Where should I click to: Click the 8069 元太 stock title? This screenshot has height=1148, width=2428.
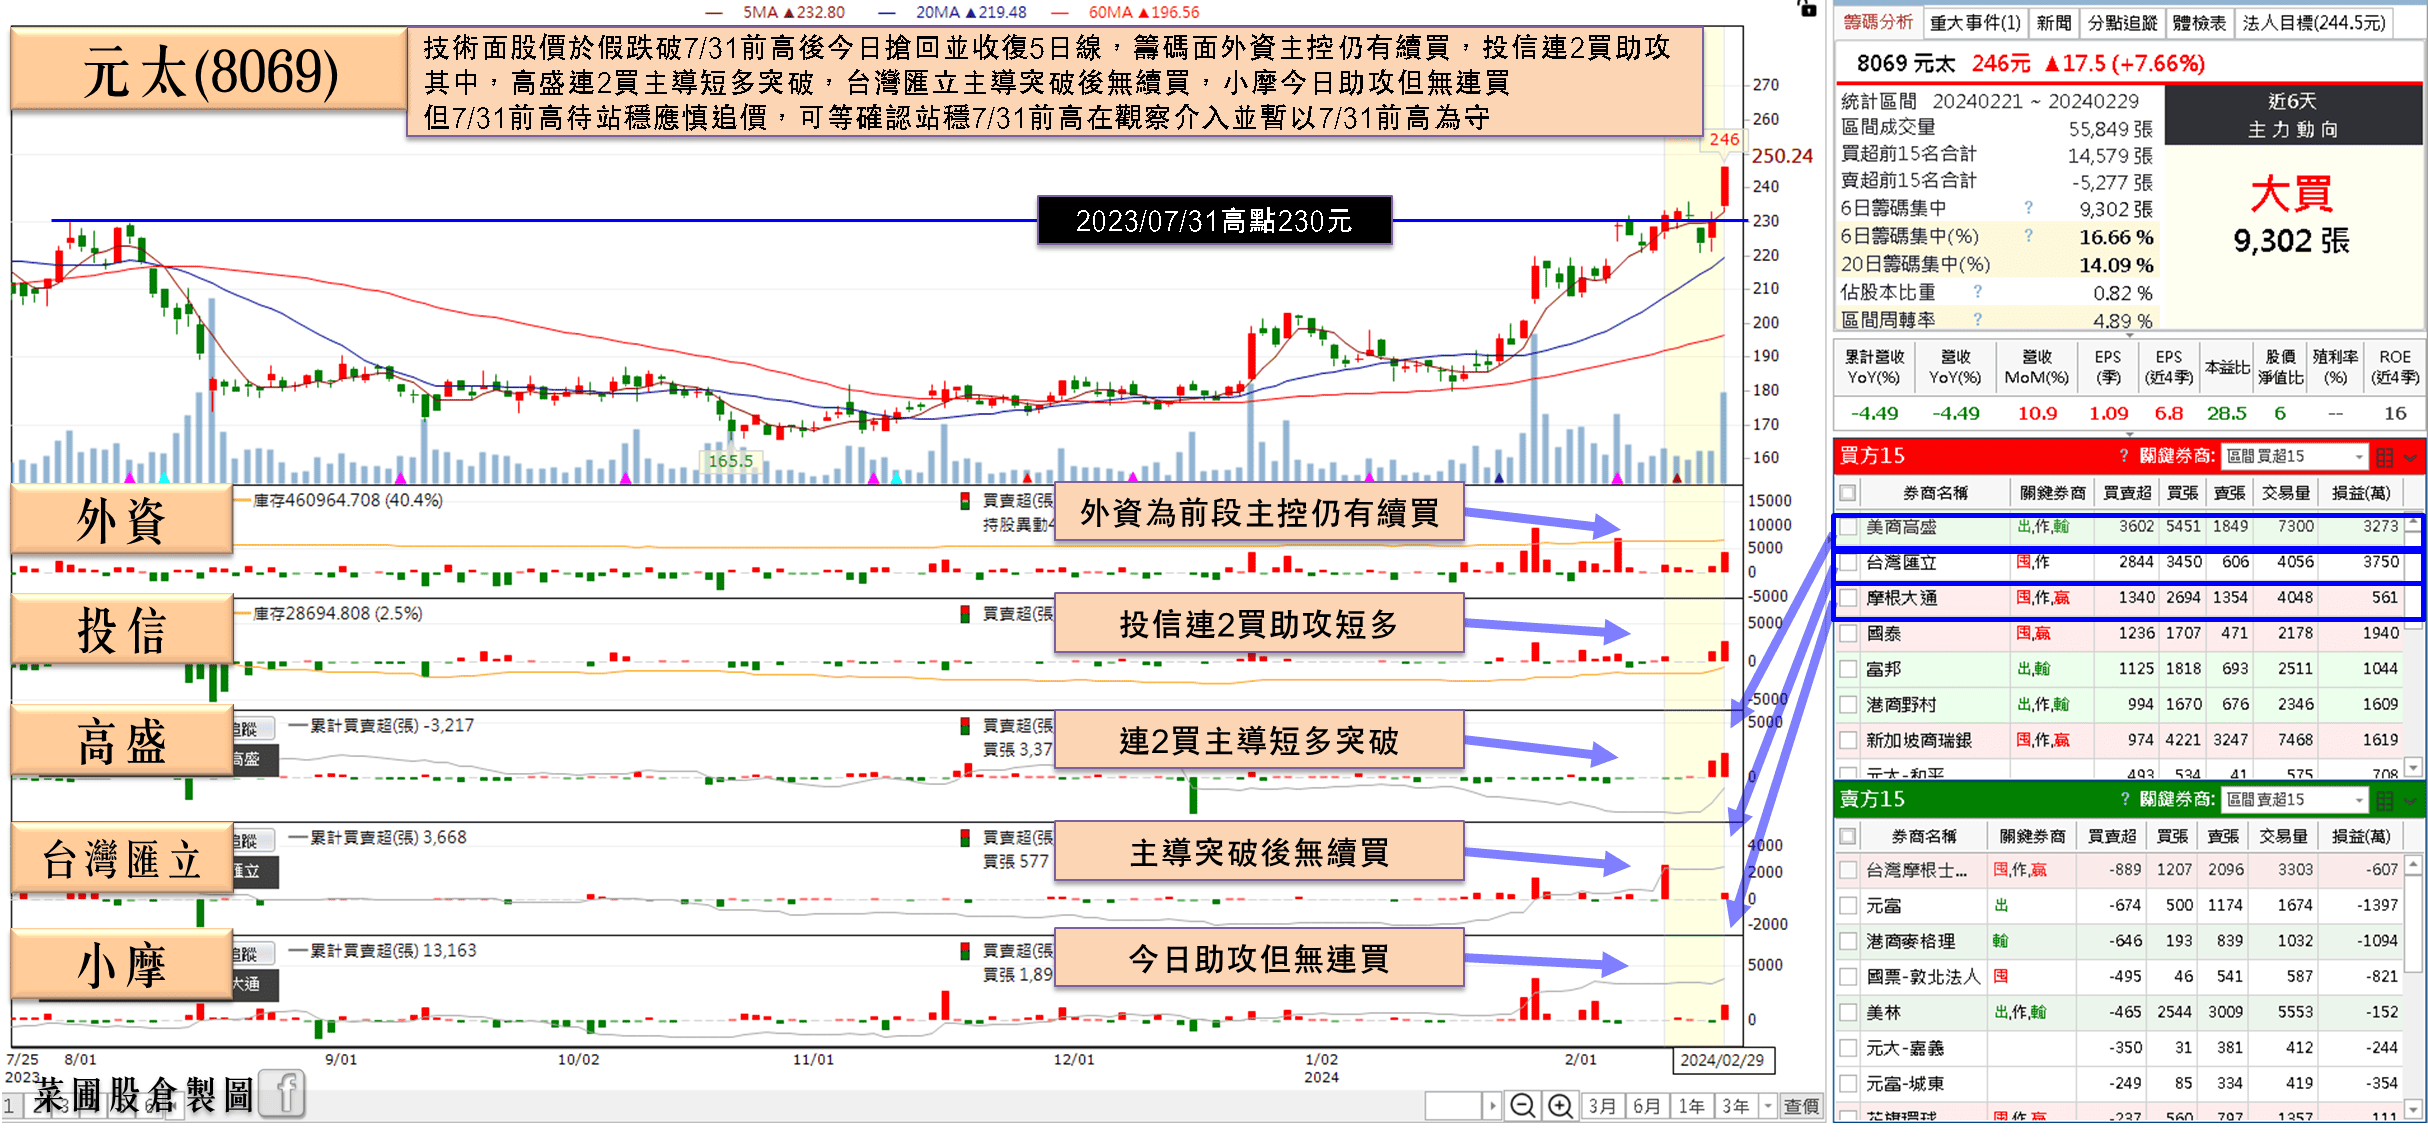pos(1906,63)
